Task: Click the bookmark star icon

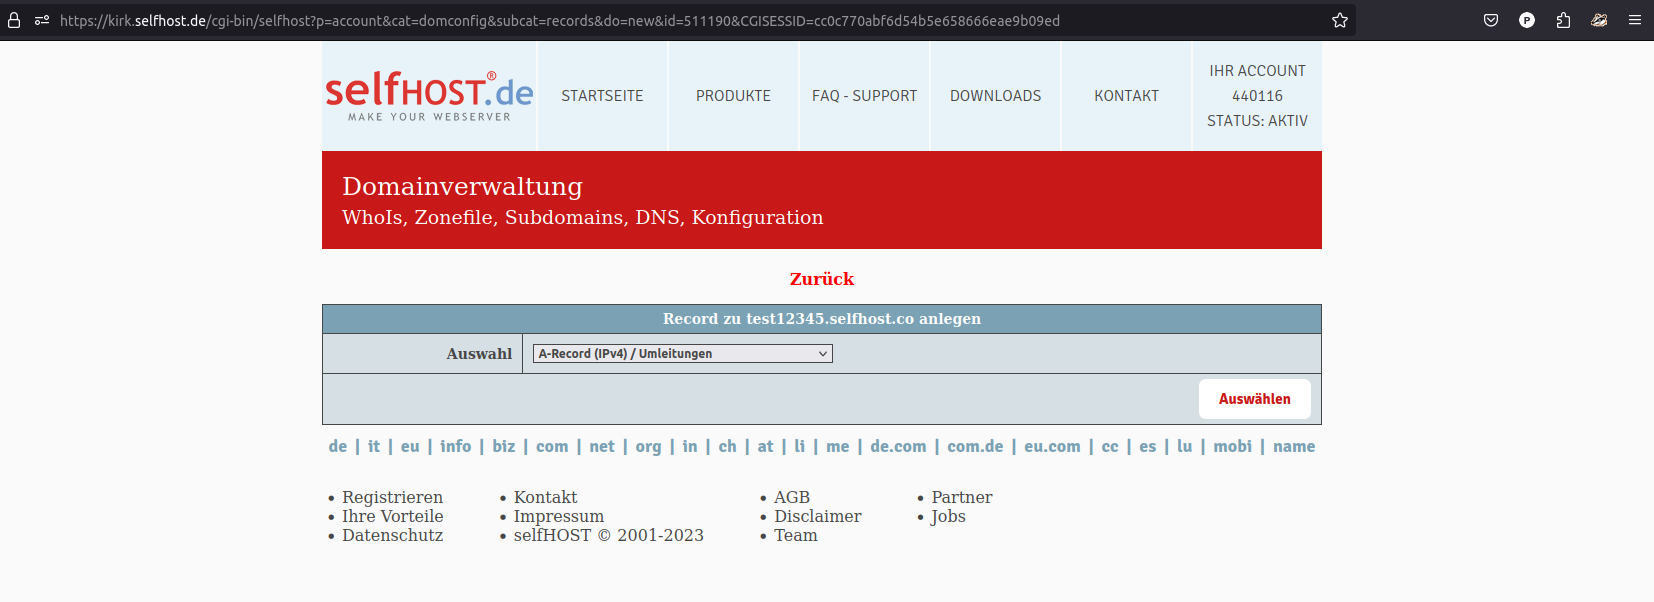Action: tap(1340, 20)
